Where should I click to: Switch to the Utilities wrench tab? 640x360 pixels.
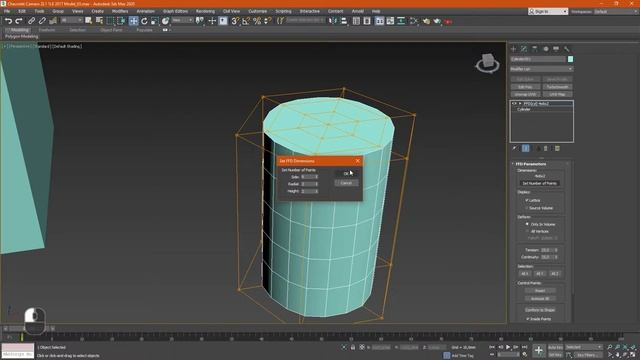coord(567,49)
